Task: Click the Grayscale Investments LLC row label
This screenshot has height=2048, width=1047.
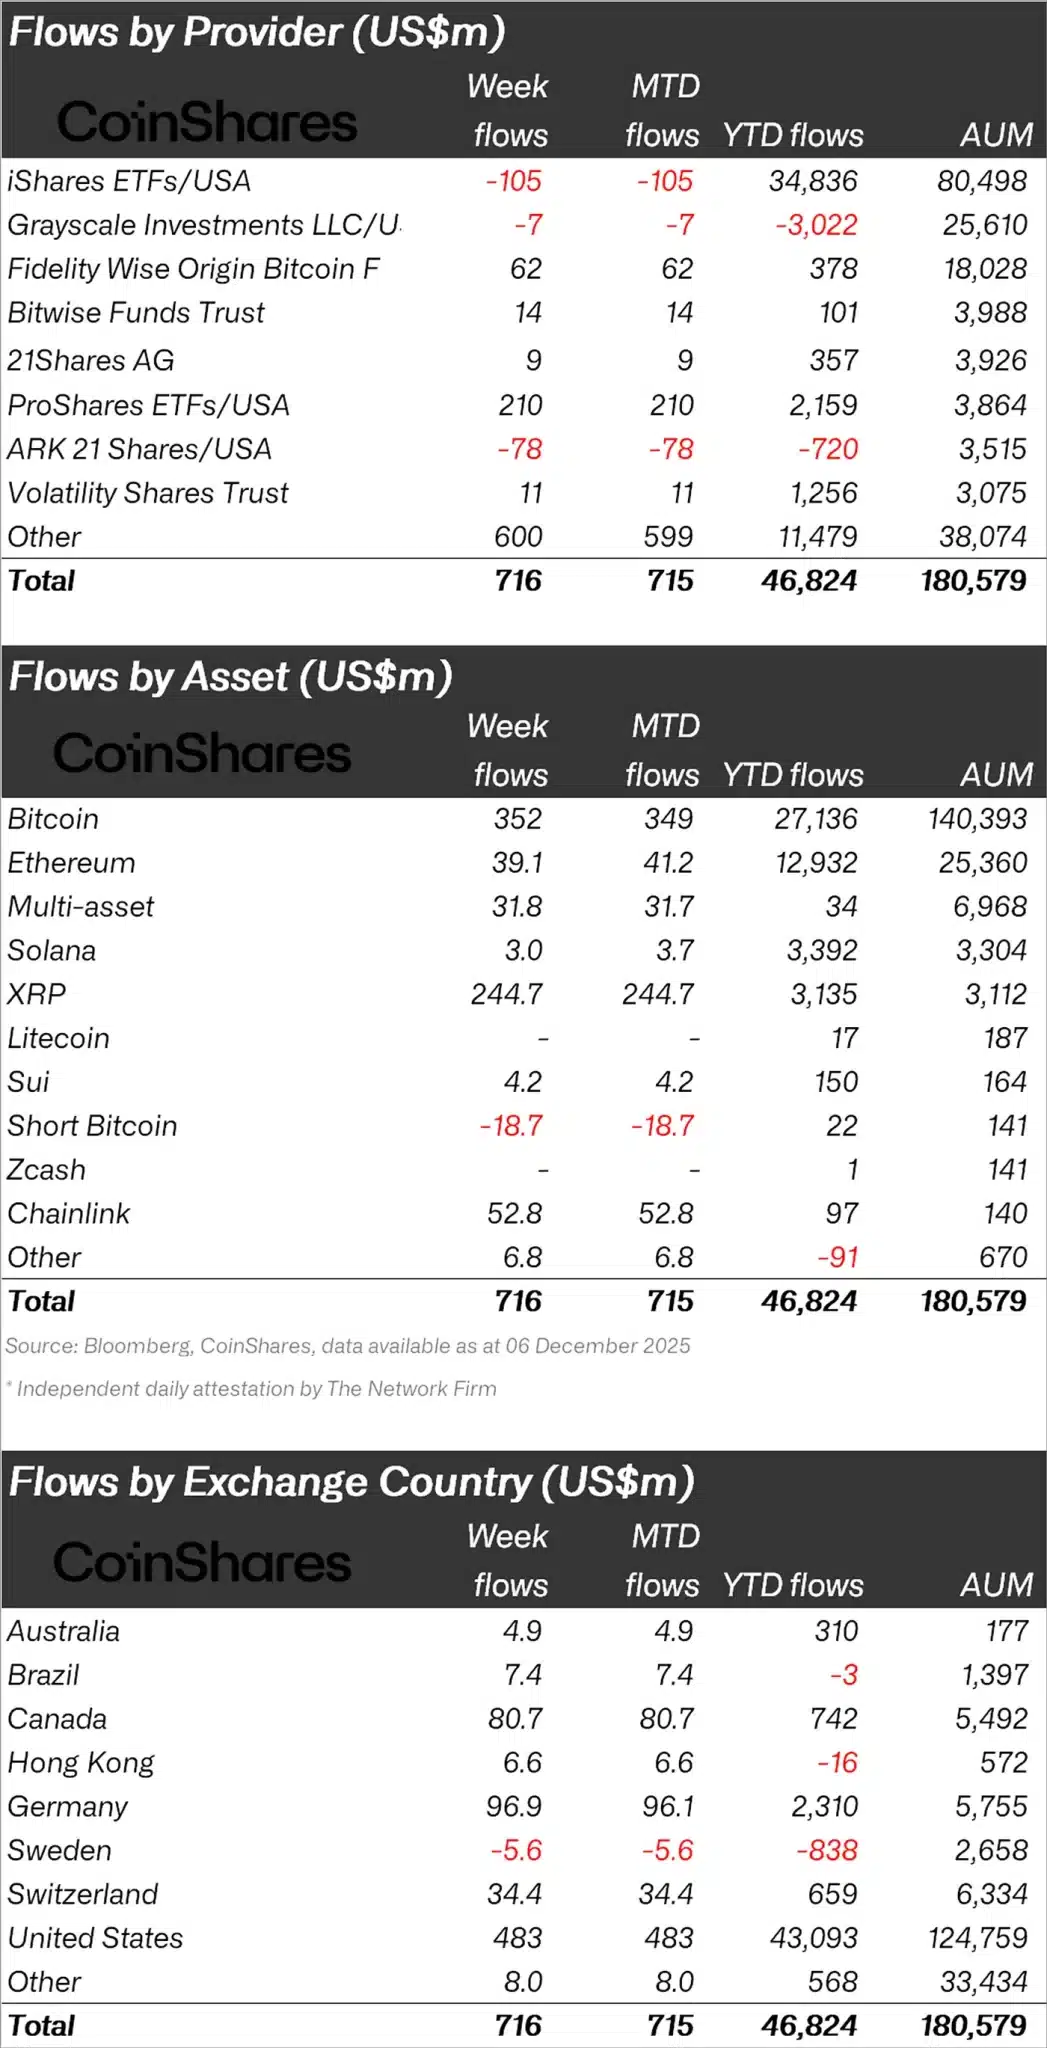Action: pyautogui.click(x=203, y=225)
